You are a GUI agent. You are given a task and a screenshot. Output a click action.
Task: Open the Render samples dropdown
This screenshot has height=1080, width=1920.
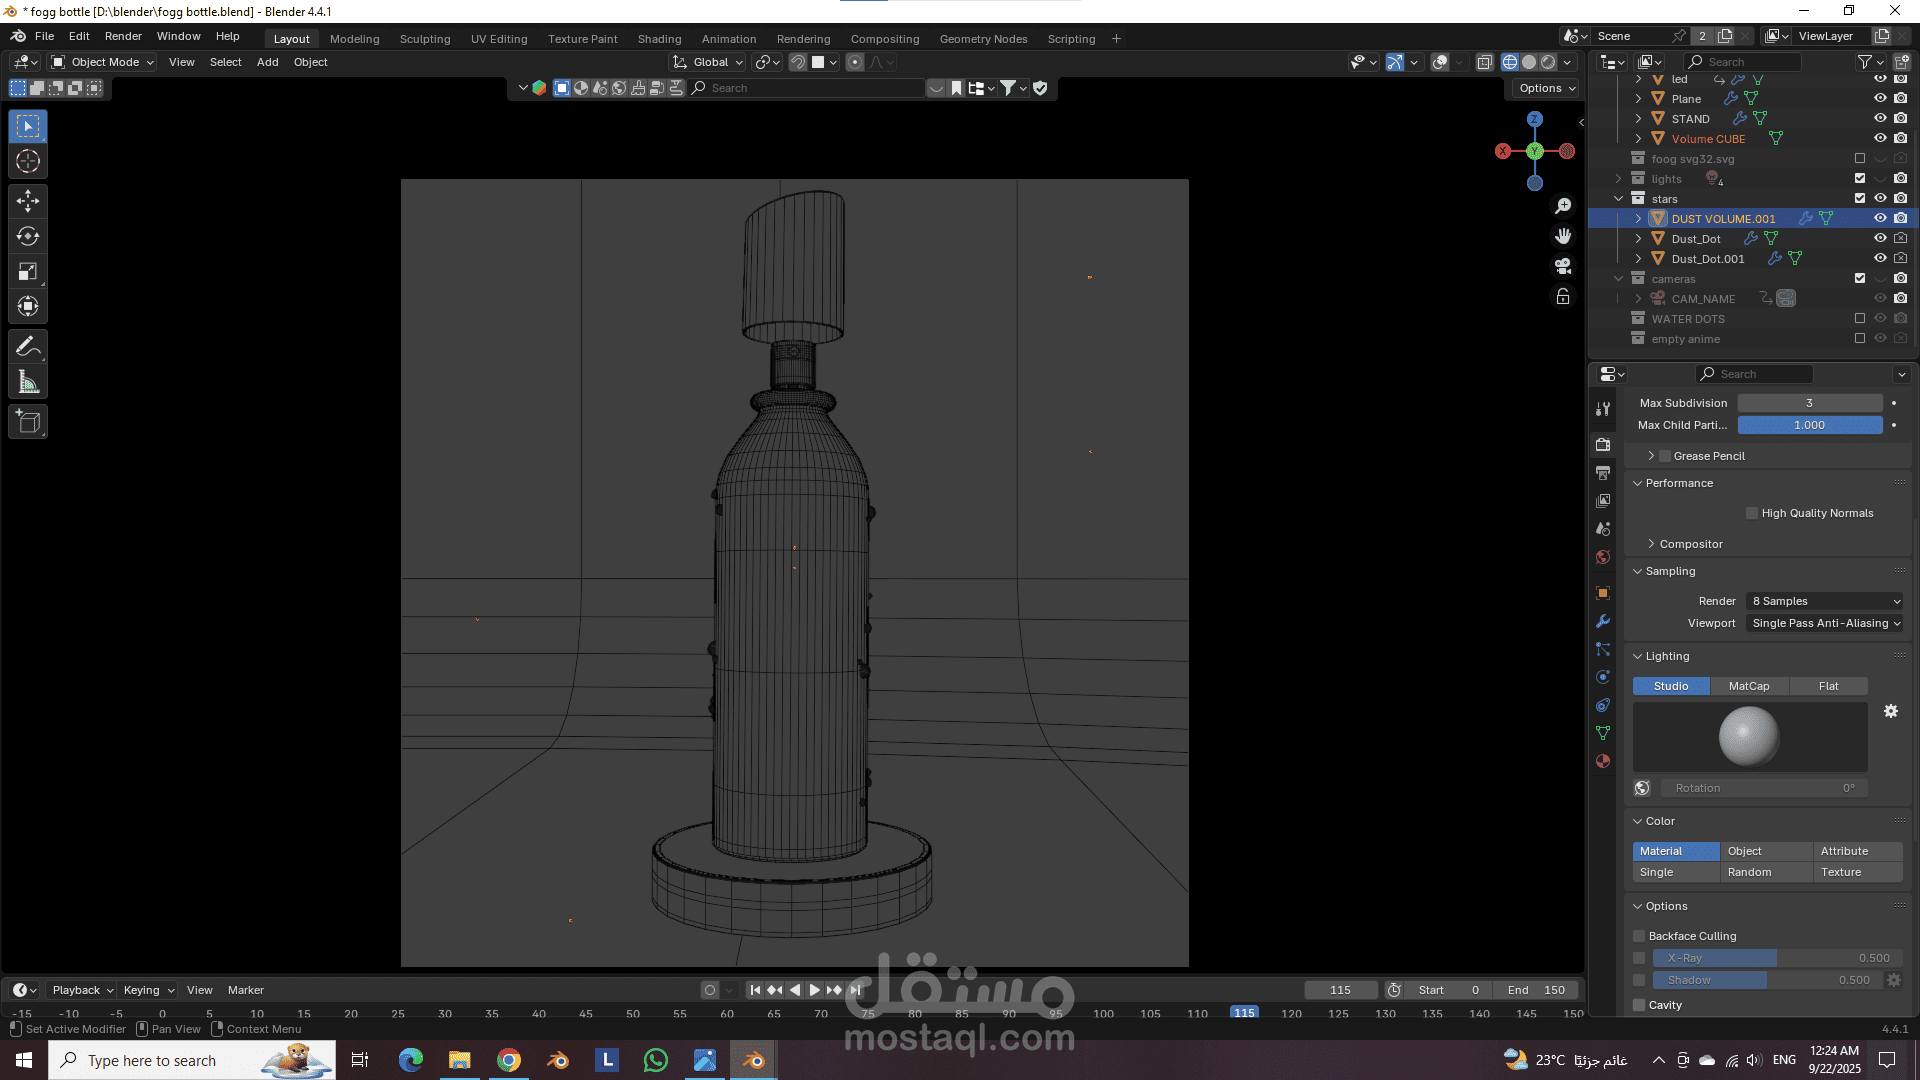(1825, 601)
